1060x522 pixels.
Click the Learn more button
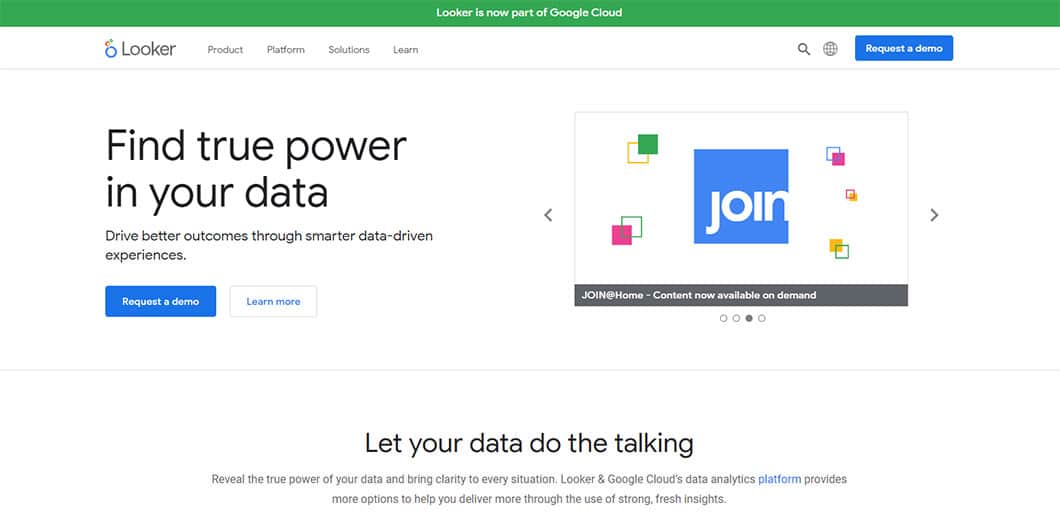click(273, 302)
